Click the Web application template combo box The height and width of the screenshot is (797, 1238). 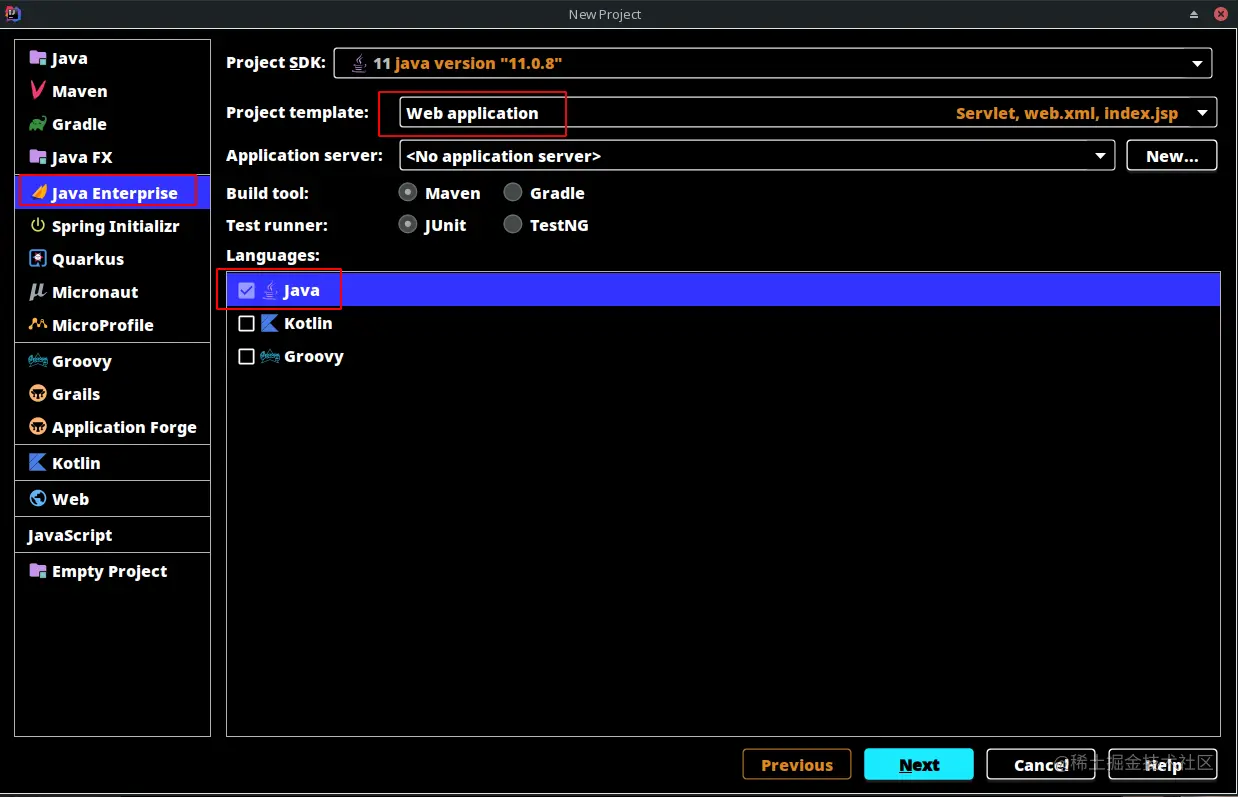click(808, 112)
